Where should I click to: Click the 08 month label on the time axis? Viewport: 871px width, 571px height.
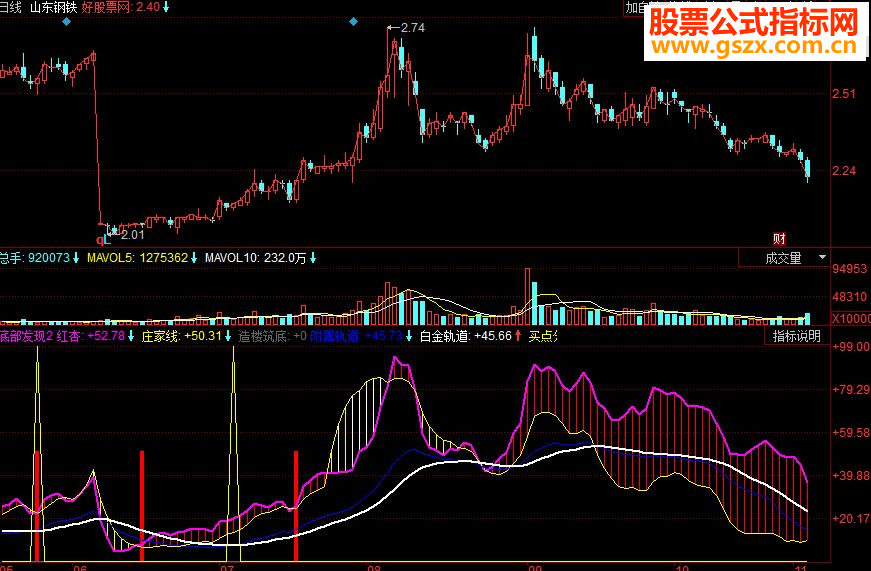tap(374, 568)
